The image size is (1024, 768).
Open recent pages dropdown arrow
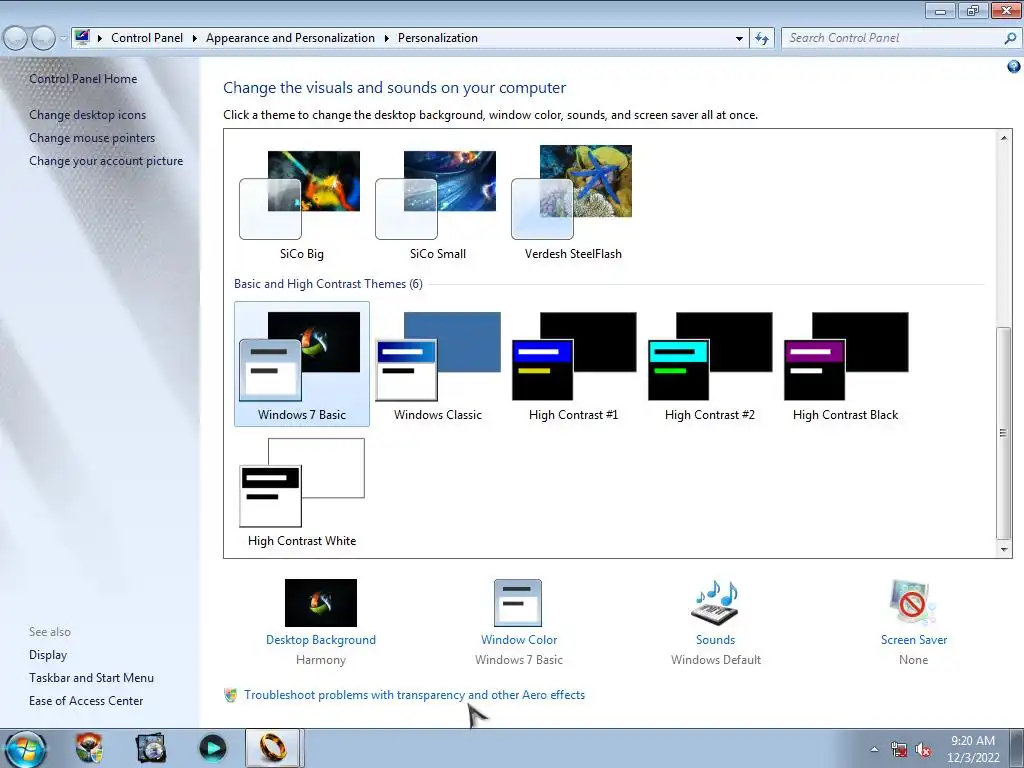pyautogui.click(x=63, y=39)
